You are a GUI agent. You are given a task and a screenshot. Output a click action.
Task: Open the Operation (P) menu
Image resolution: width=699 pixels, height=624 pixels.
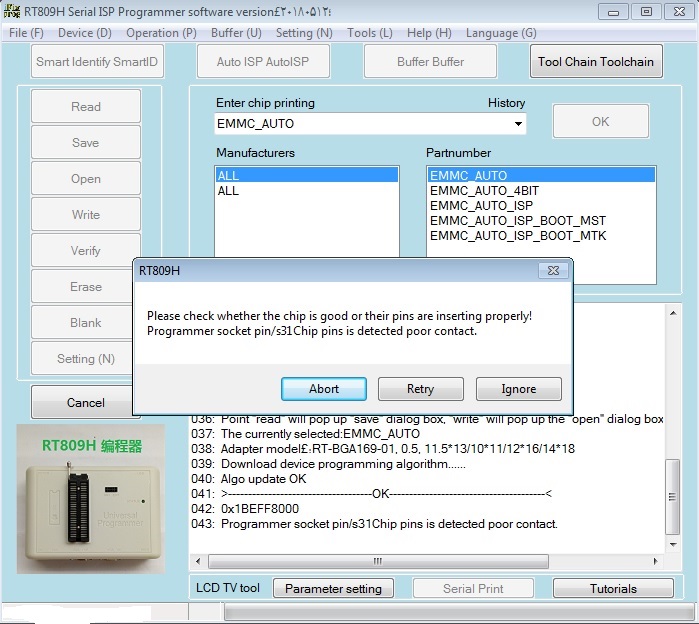(x=161, y=33)
